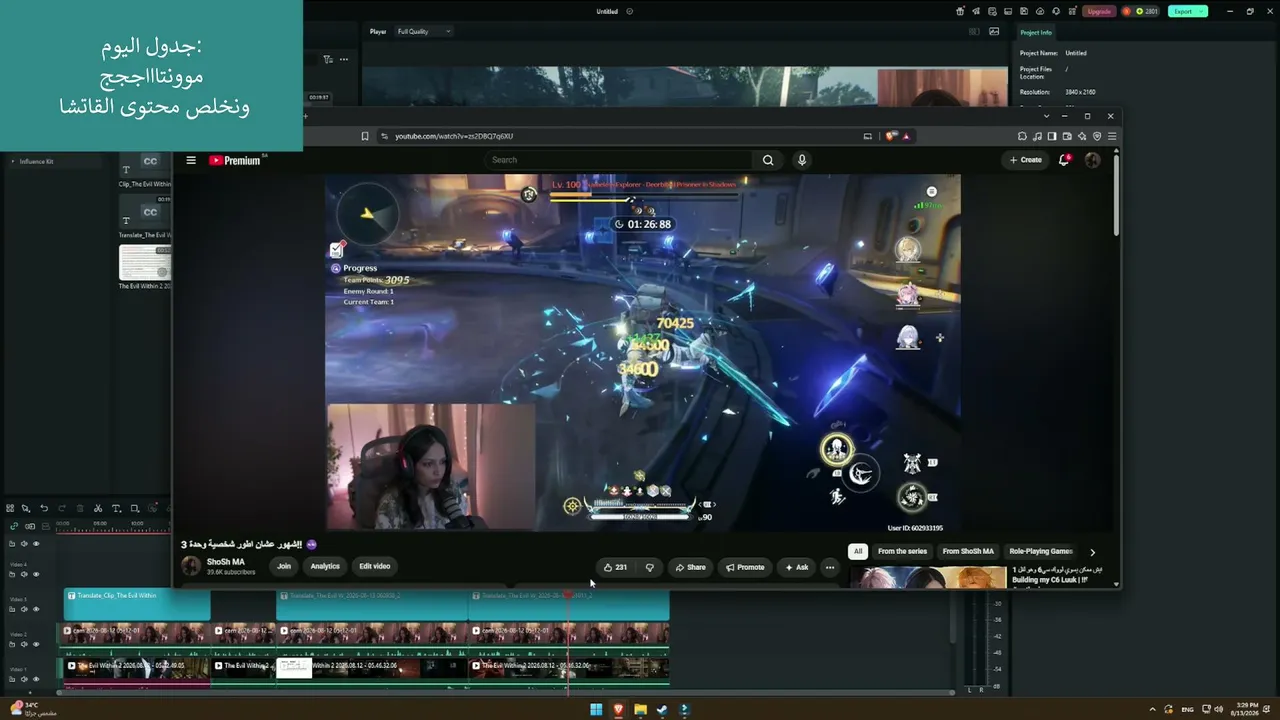The width and height of the screenshot is (1280, 720).
Task: Toggle visibility of Video 2 track
Action: [36, 644]
